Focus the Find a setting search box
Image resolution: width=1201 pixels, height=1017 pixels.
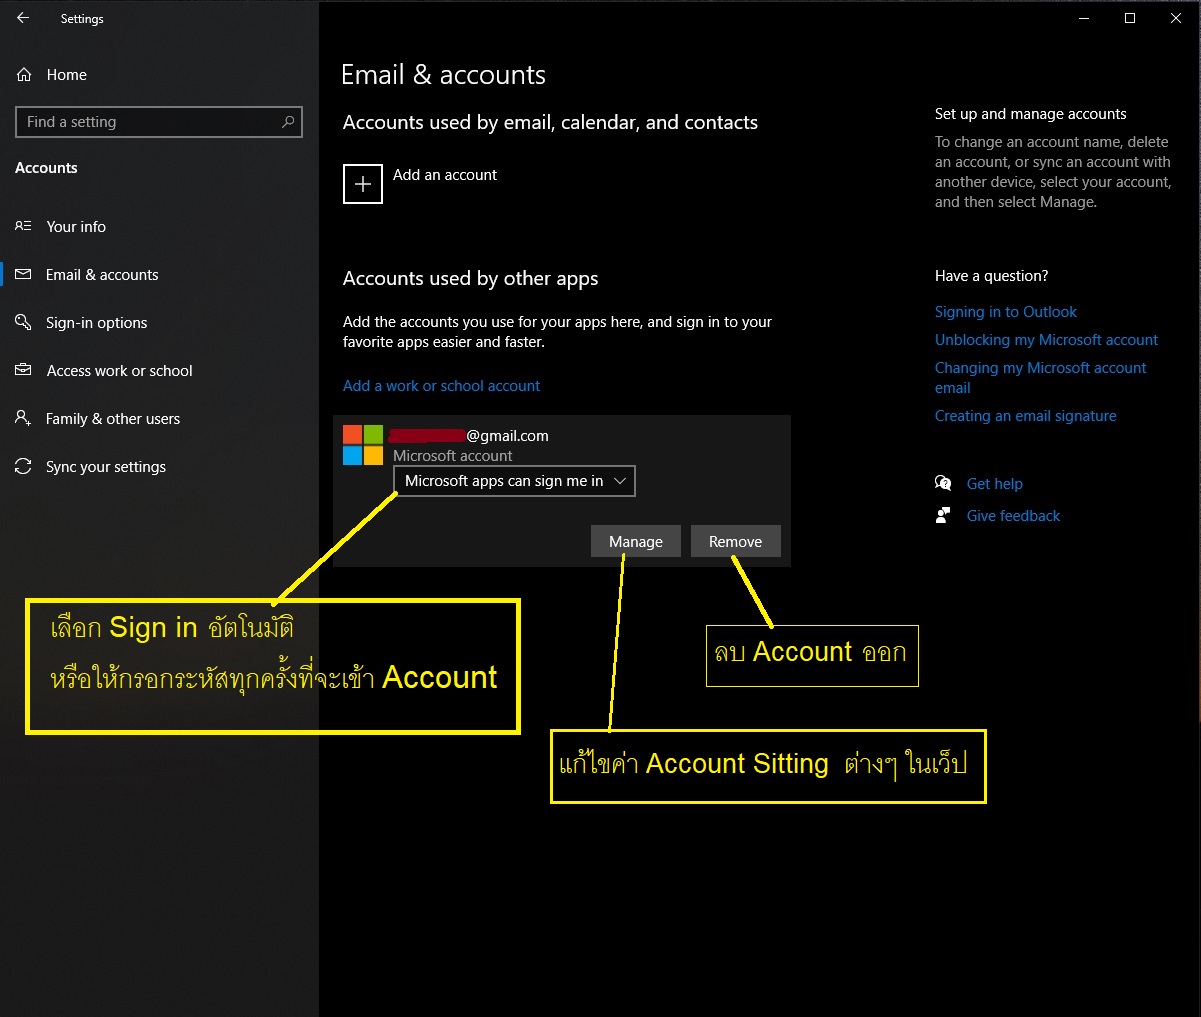coord(159,122)
